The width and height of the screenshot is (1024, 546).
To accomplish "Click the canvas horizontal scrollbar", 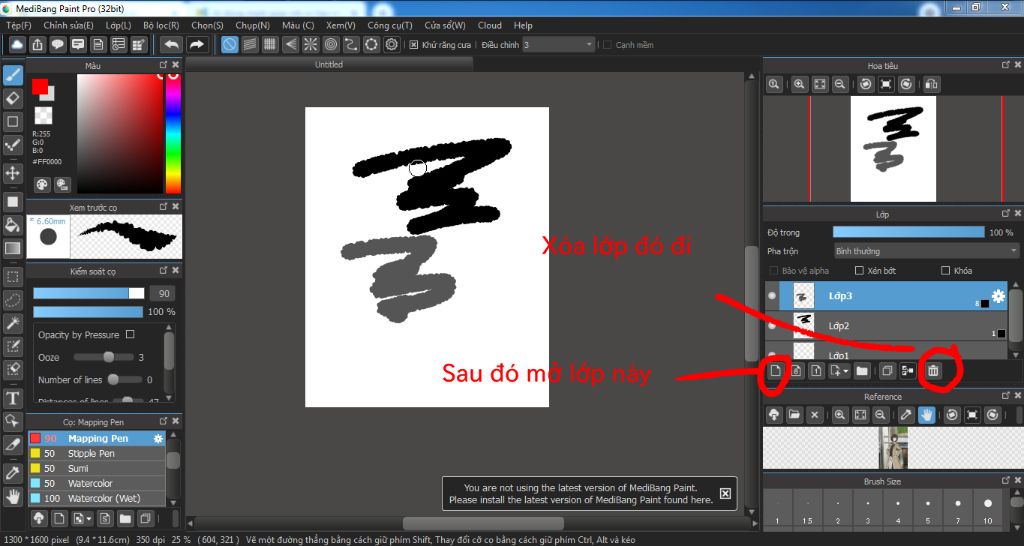I will pyautogui.click(x=483, y=523).
